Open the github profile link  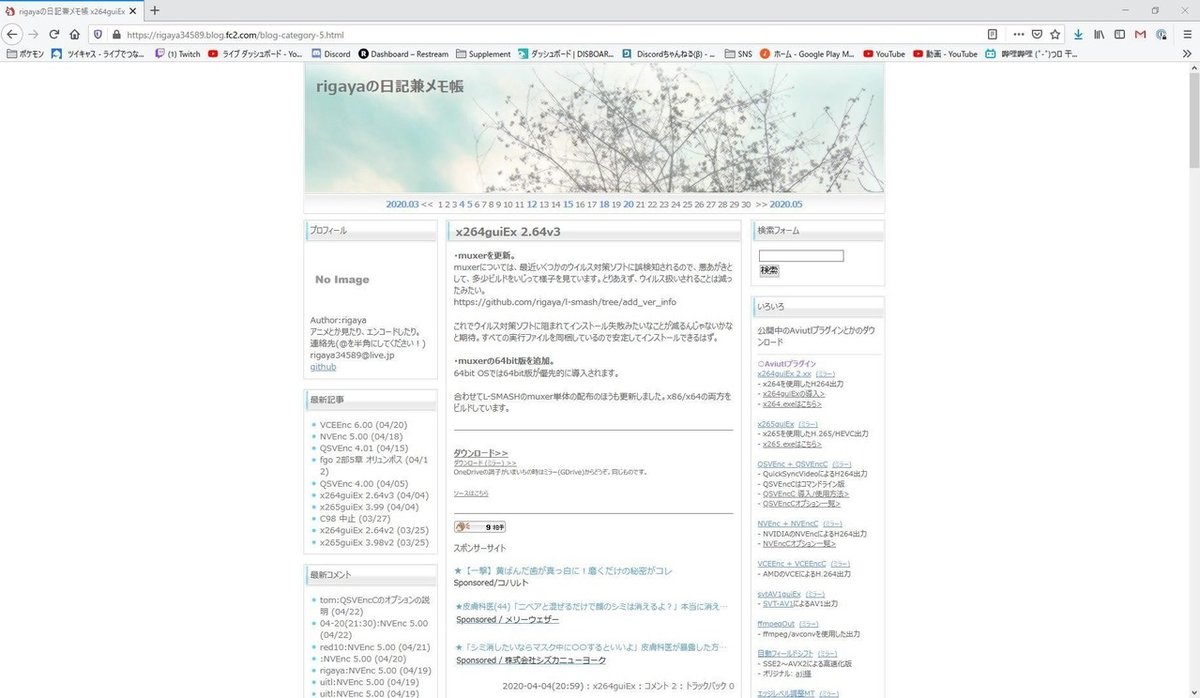pos(323,367)
